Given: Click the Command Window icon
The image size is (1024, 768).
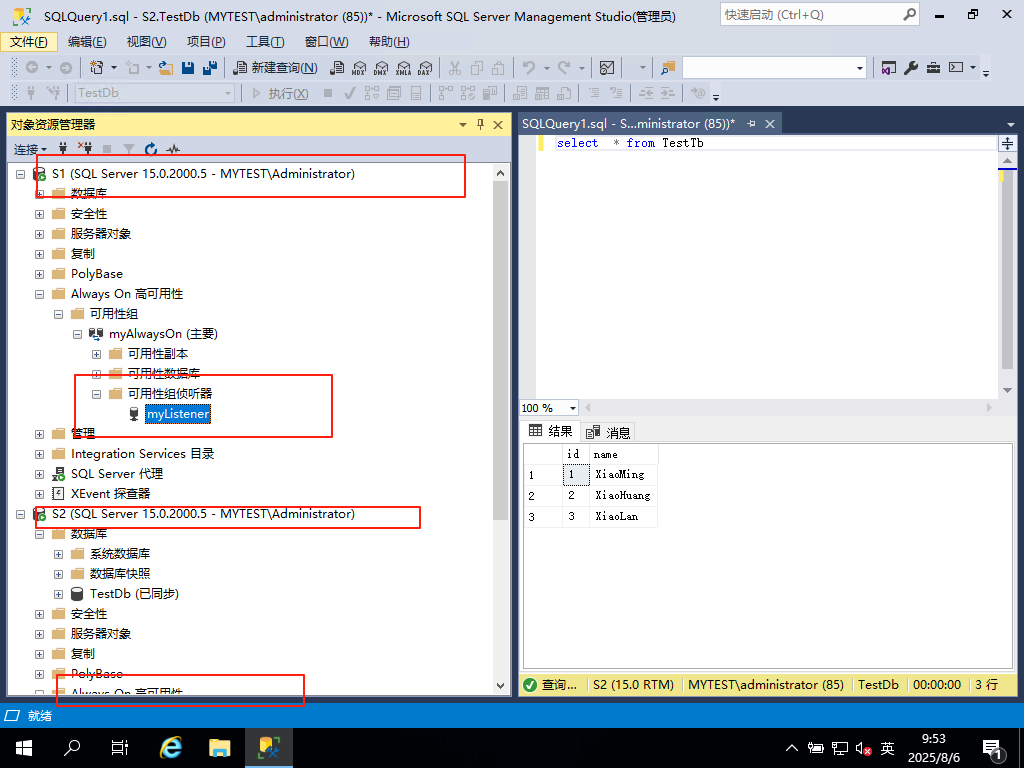Looking at the screenshot, I should (x=956, y=67).
